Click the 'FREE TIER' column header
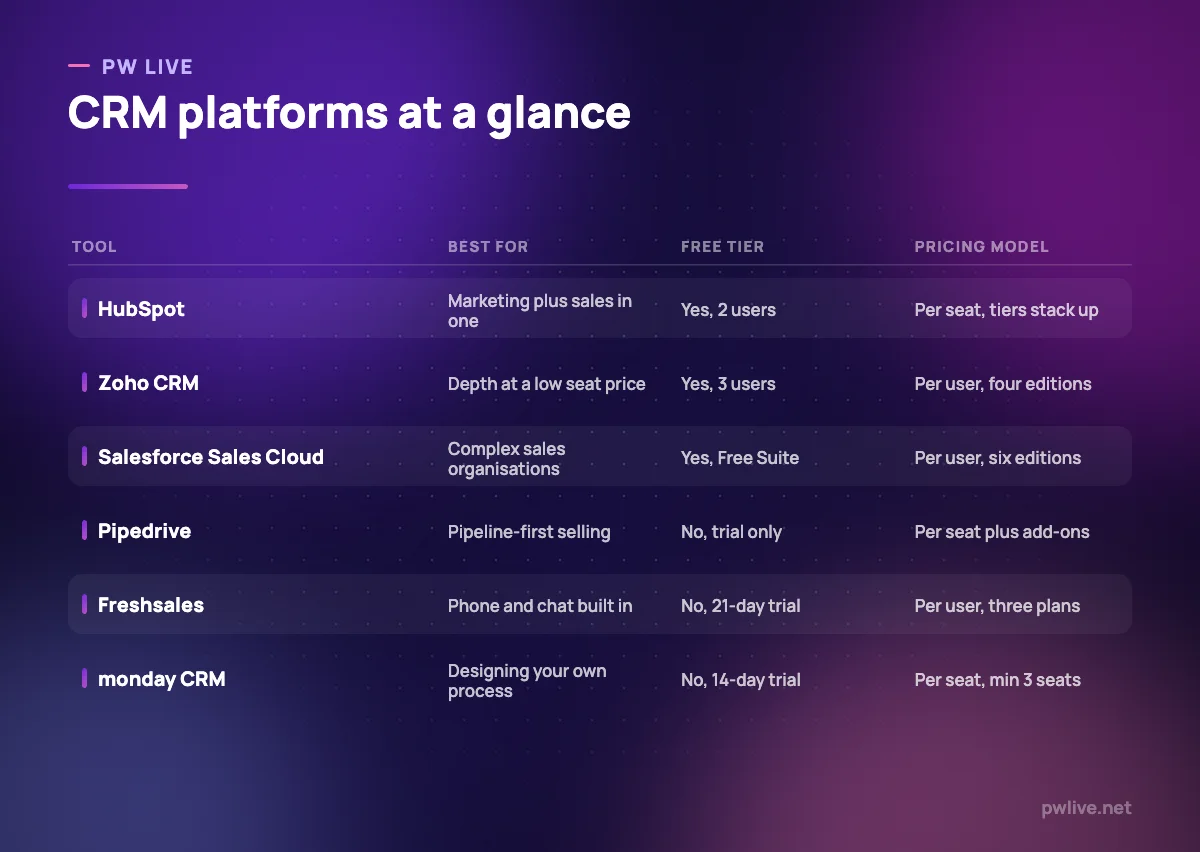Viewport: 1200px width, 852px height. click(722, 247)
